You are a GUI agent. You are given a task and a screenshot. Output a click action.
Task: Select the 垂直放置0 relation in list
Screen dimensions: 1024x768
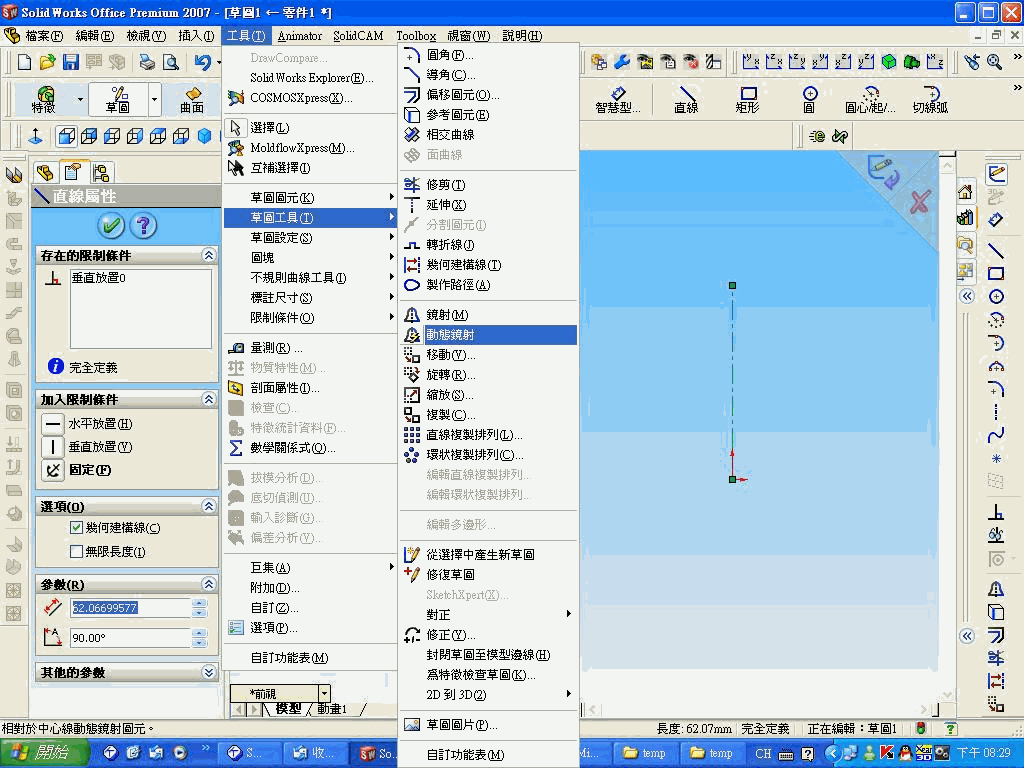pyautogui.click(x=99, y=278)
